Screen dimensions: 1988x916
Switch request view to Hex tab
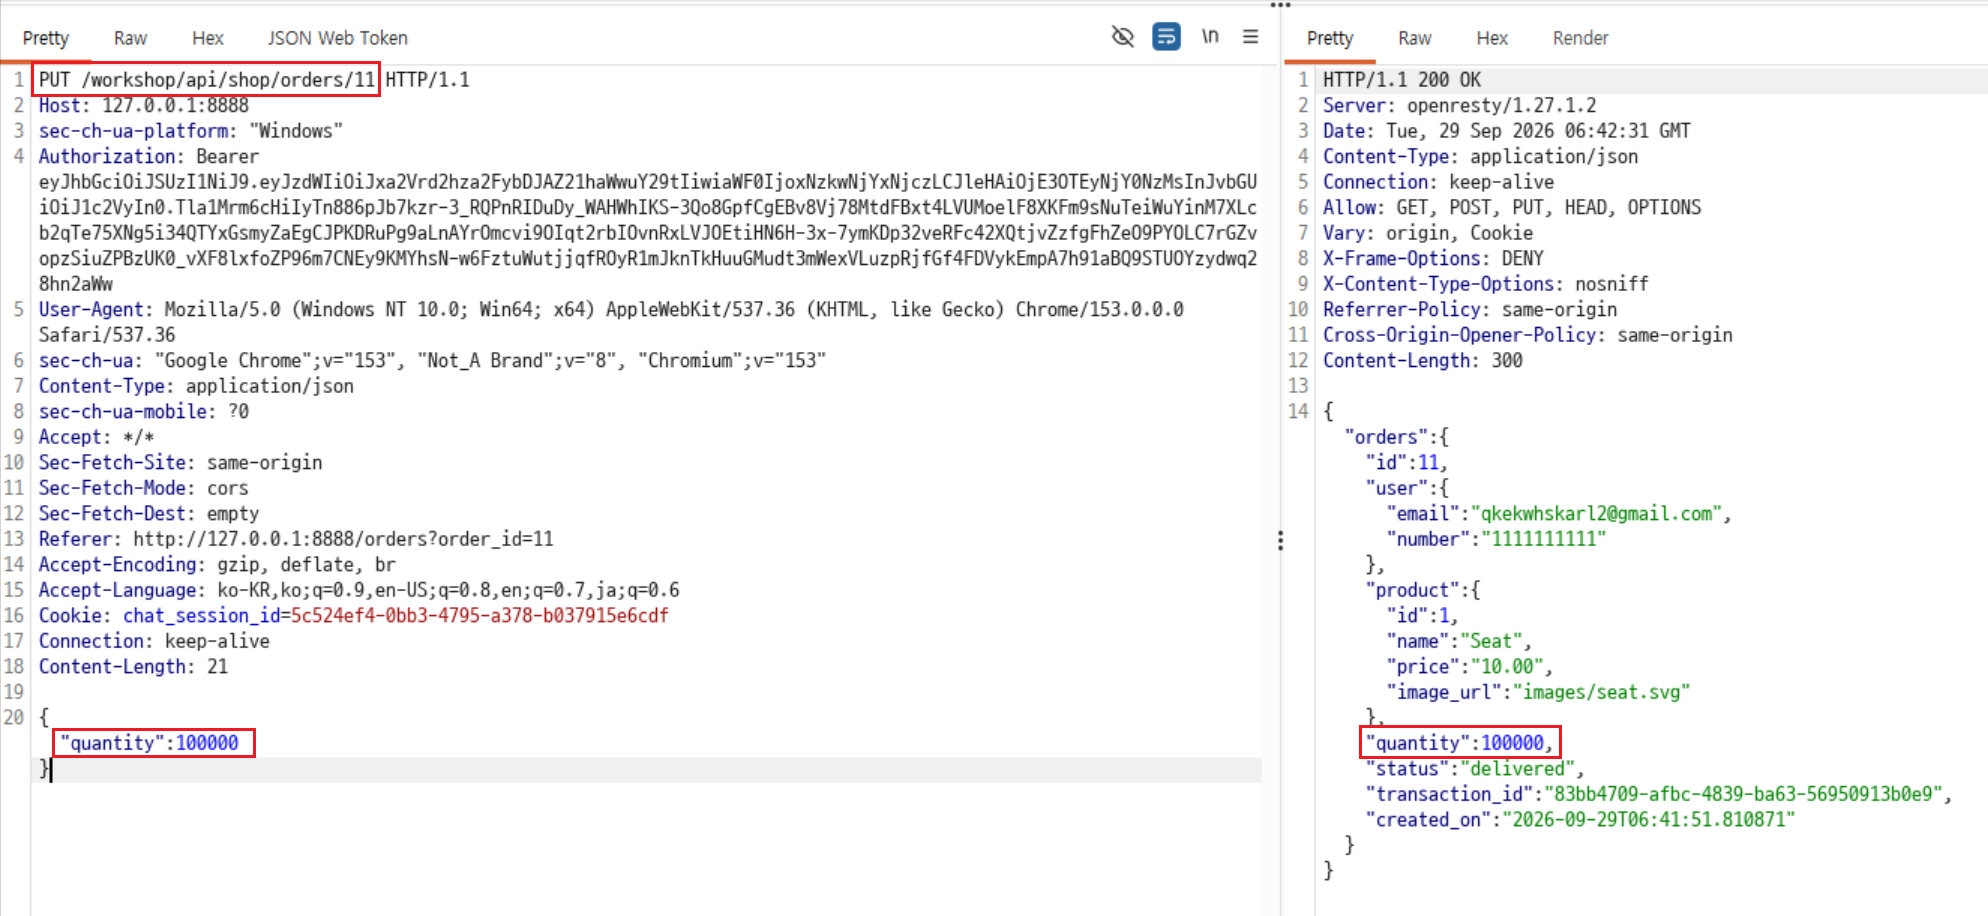pyautogui.click(x=208, y=38)
